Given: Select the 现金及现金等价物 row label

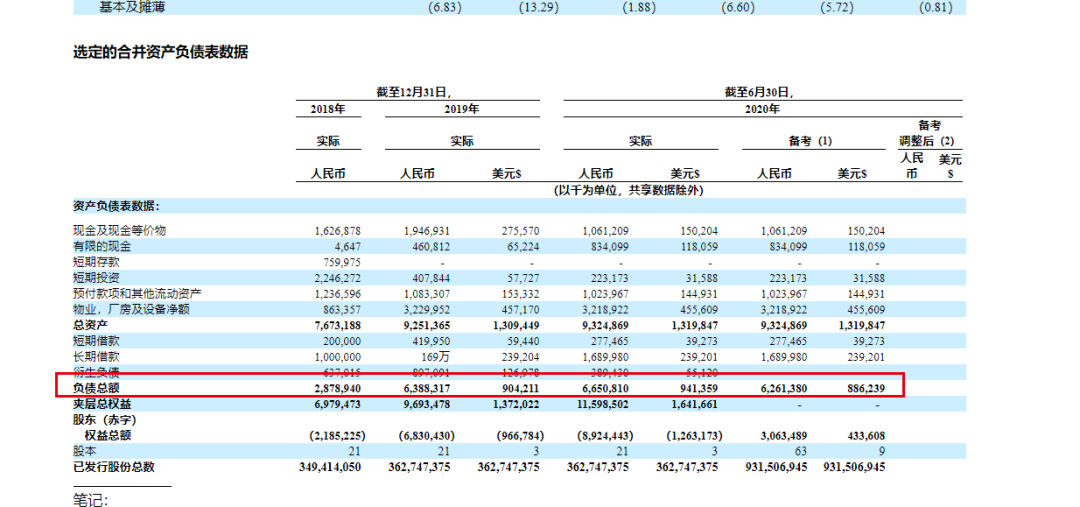Looking at the screenshot, I should coord(119,230).
